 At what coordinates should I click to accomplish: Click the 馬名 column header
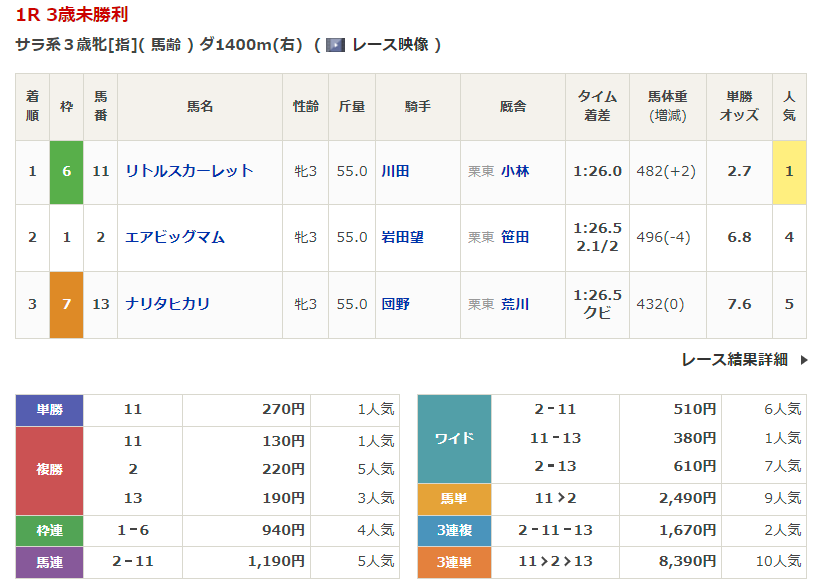[199, 106]
